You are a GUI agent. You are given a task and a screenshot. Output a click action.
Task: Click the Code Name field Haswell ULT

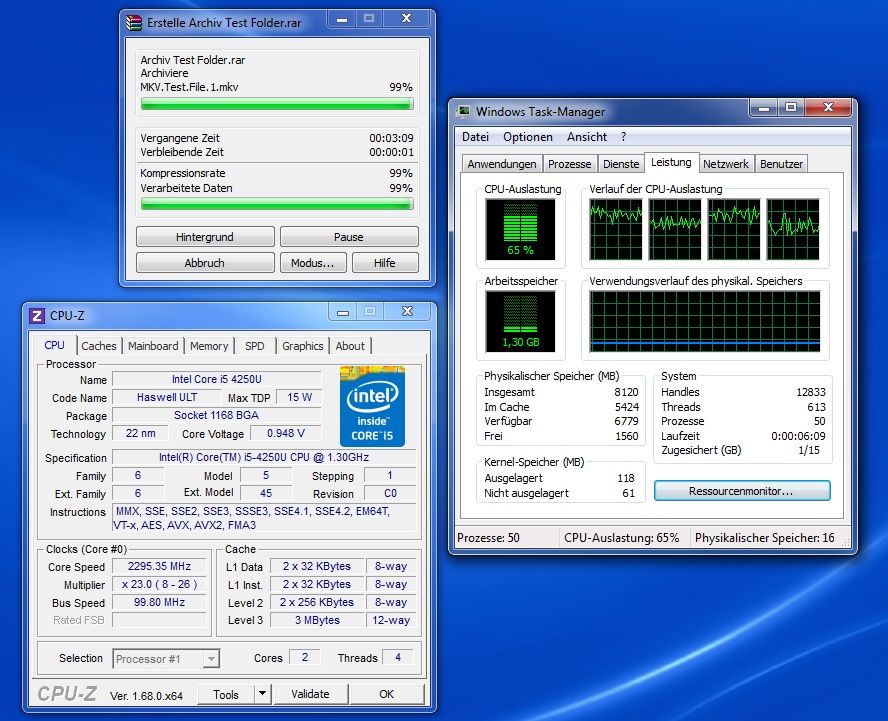[x=166, y=398]
